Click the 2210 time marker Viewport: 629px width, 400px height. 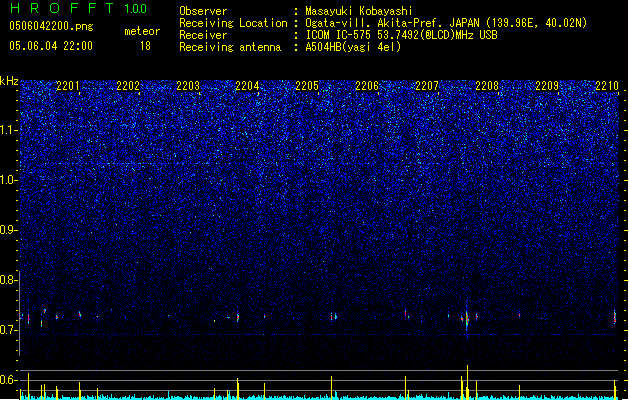(x=607, y=86)
